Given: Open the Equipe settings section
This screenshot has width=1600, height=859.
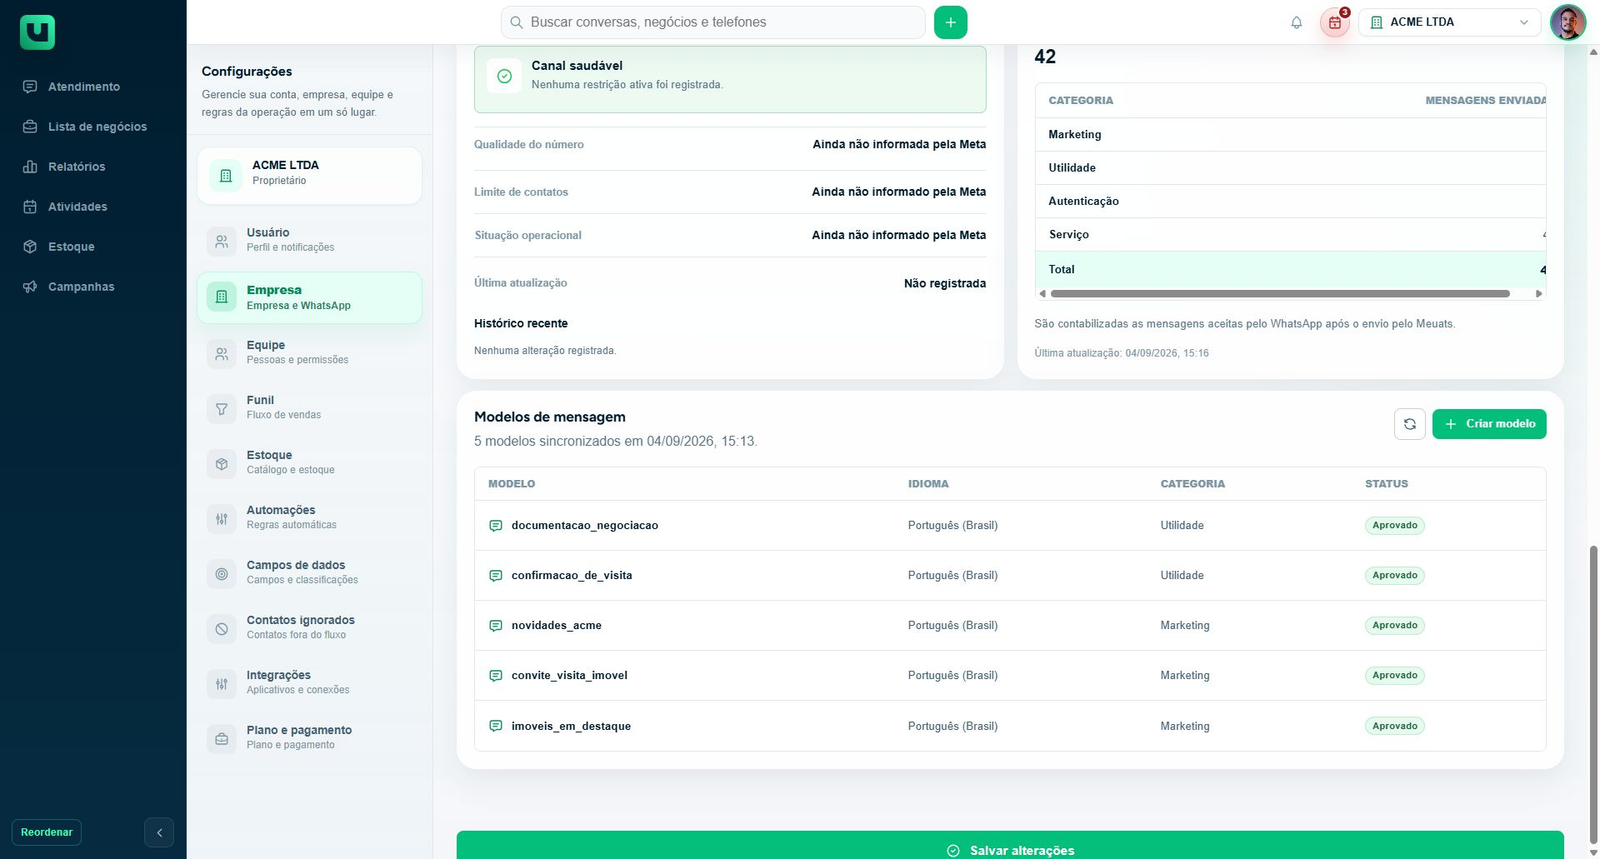Looking at the screenshot, I should pos(310,353).
